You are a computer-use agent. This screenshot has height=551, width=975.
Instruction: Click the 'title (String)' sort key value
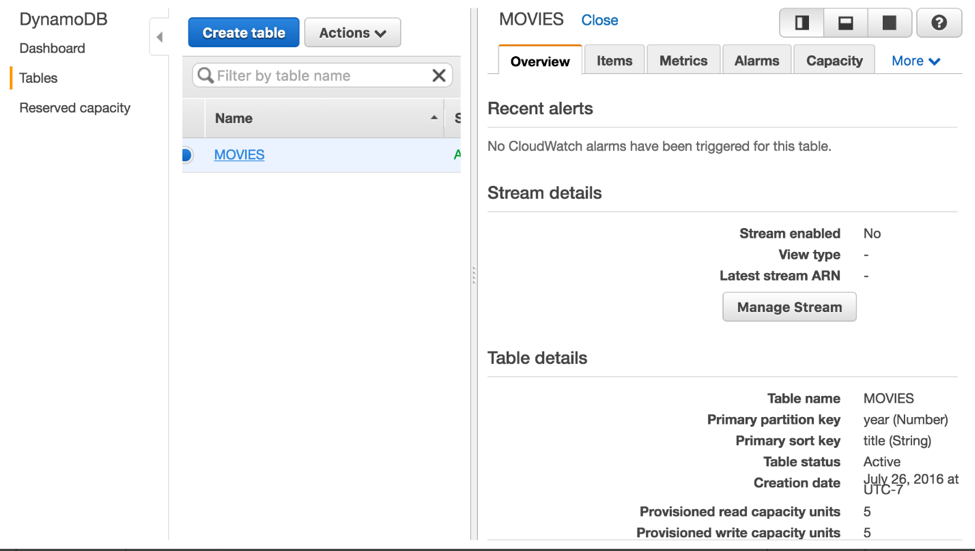897,441
